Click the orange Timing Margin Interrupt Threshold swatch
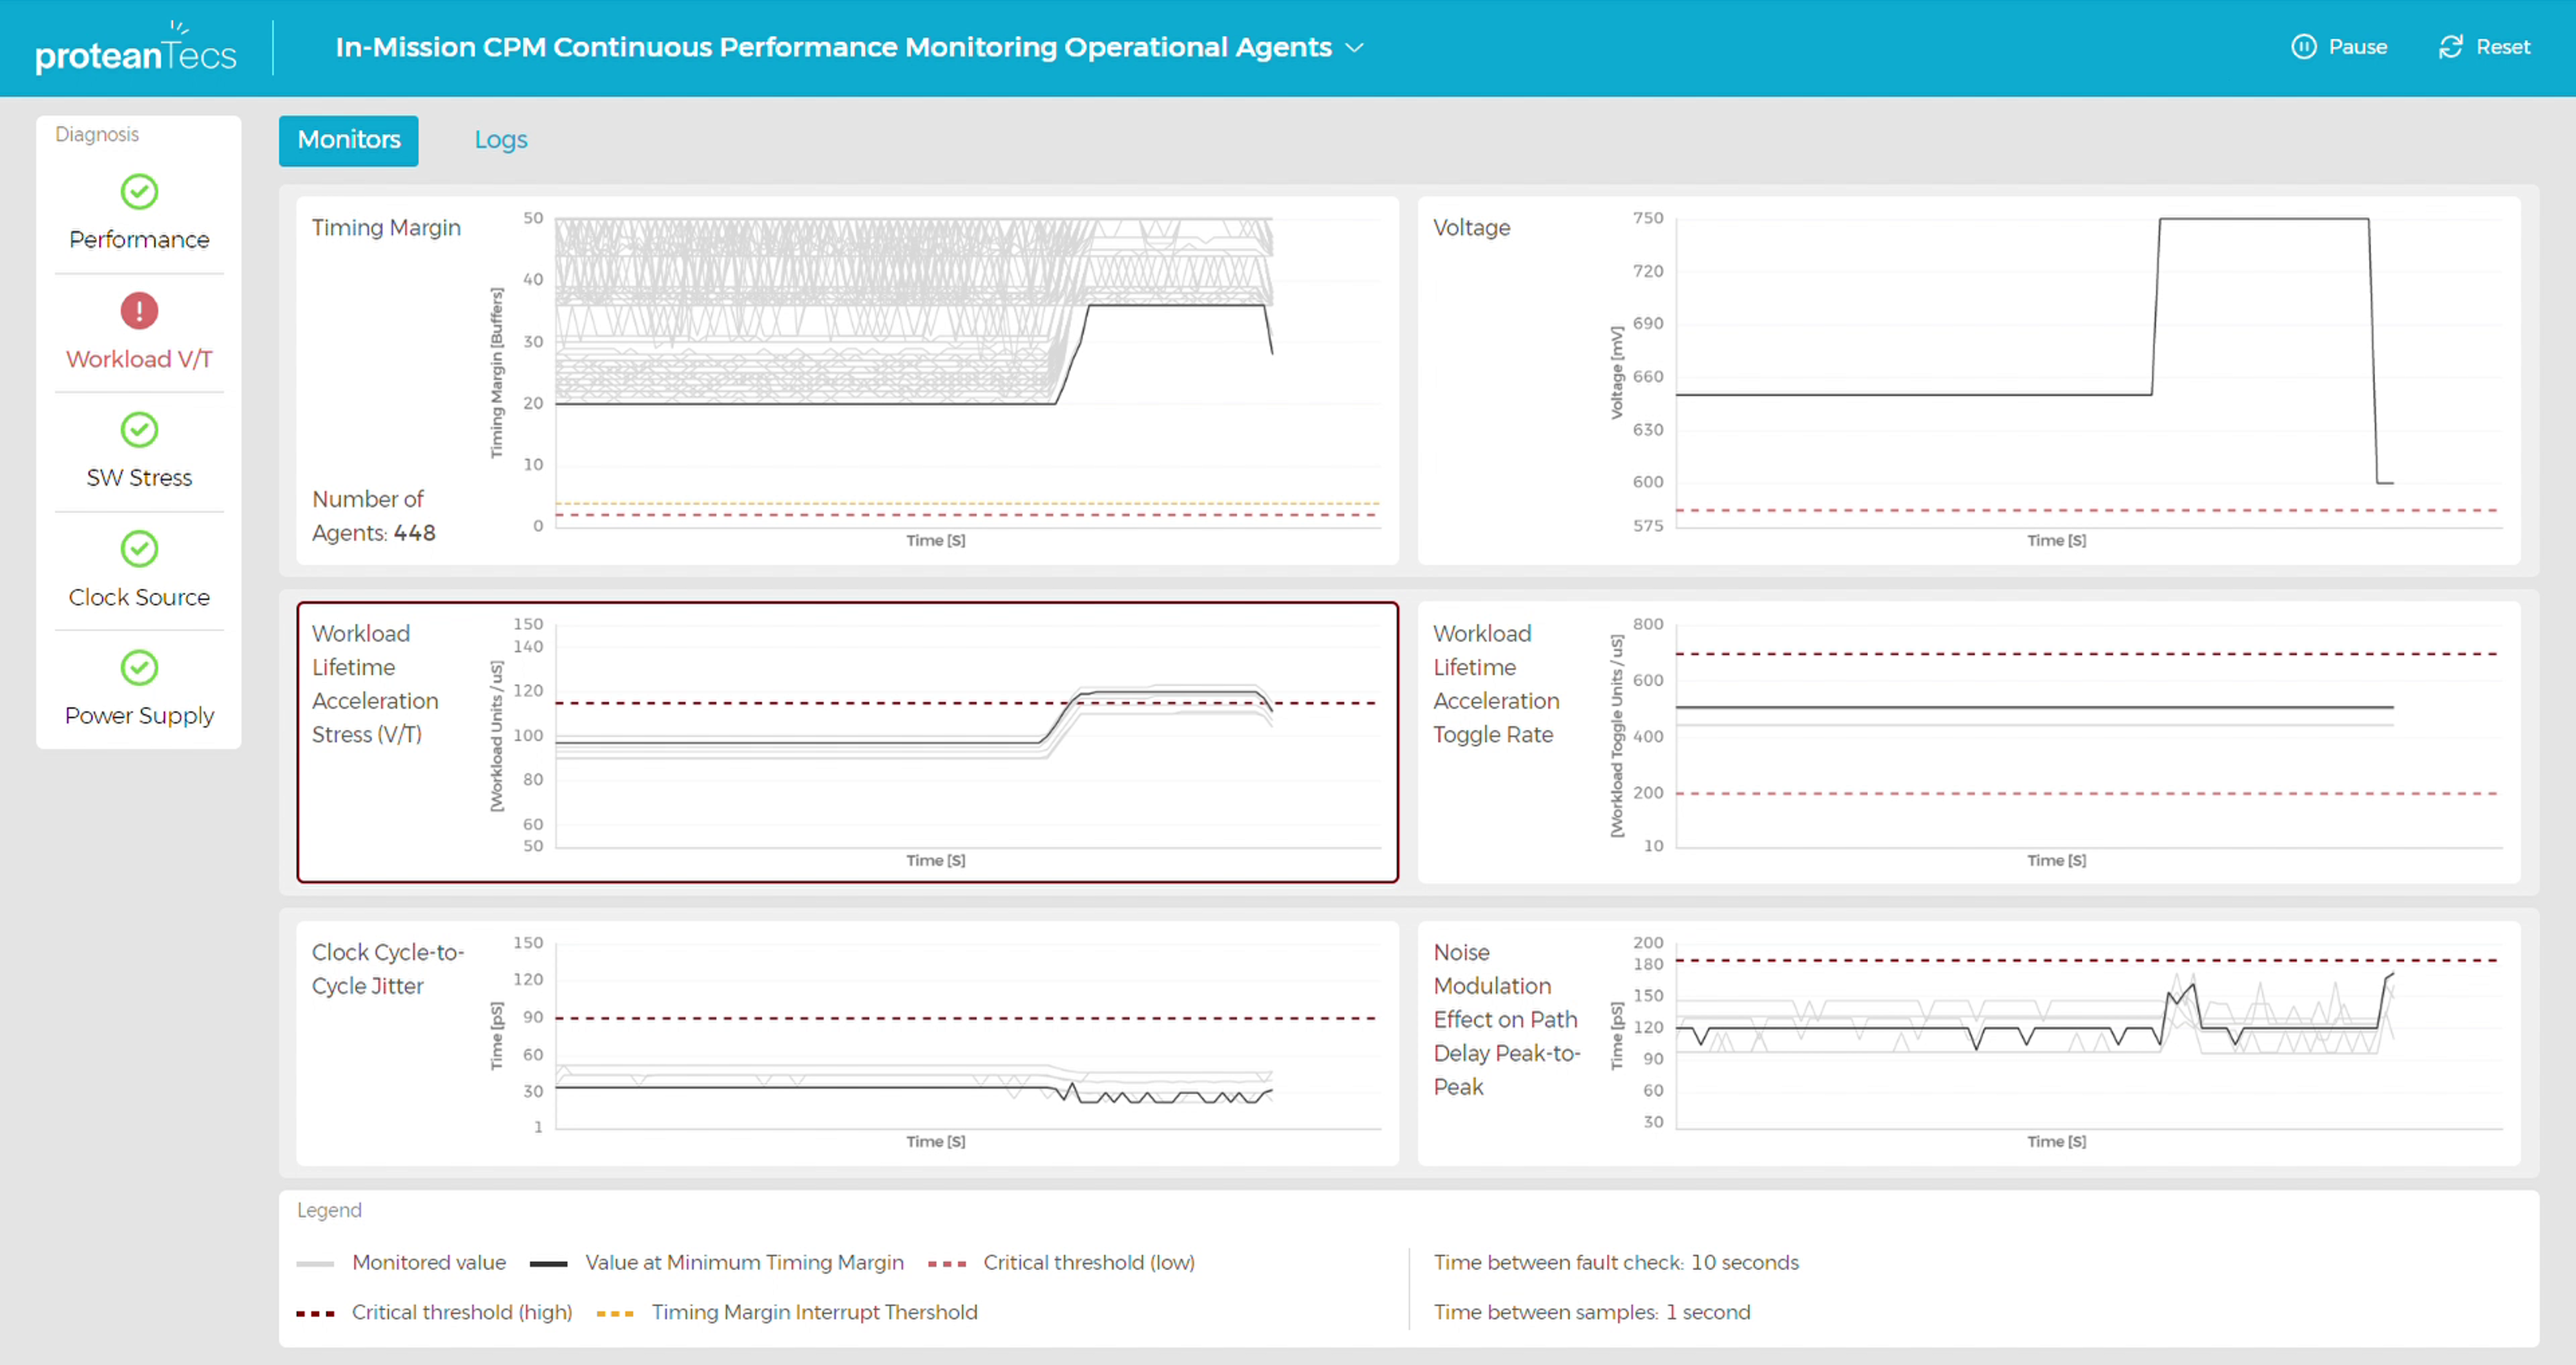This screenshot has height=1365, width=2576. 615,1313
